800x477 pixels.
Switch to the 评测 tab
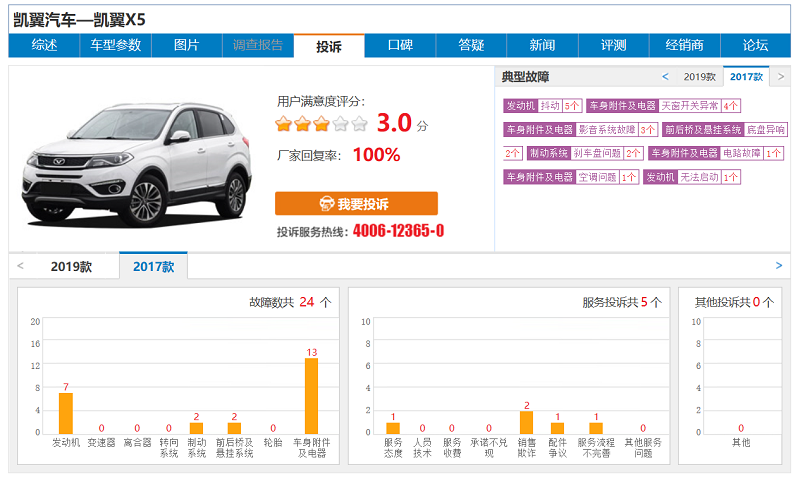click(x=613, y=45)
